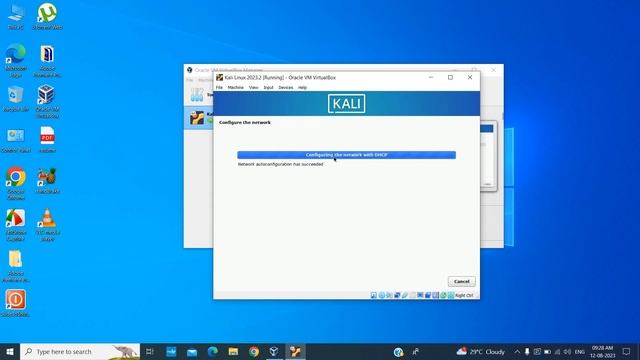Open the weather widget showing 29°C Cloudy
Viewport: 640px width, 360px height.
(481, 351)
